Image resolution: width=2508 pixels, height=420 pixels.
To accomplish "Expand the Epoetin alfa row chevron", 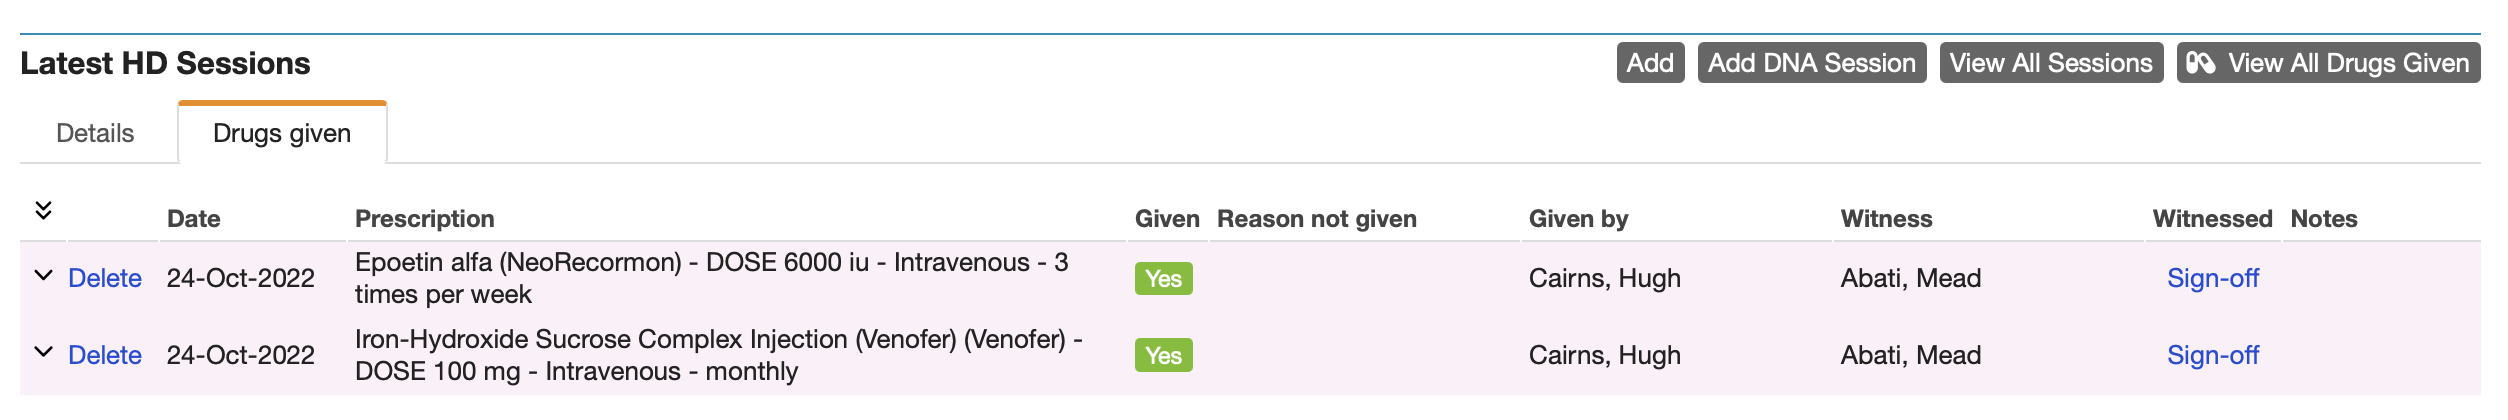I will [43, 276].
